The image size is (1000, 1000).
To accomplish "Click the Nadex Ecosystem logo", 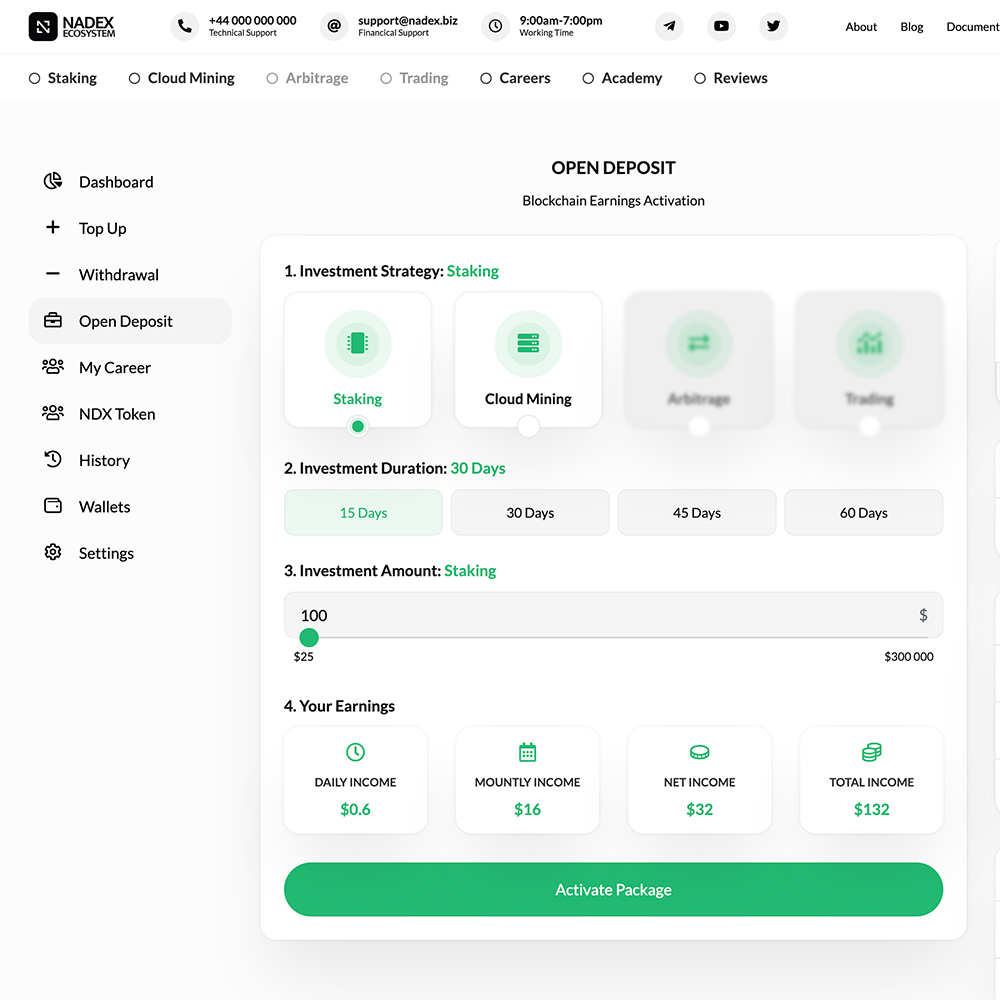I will (72, 27).
